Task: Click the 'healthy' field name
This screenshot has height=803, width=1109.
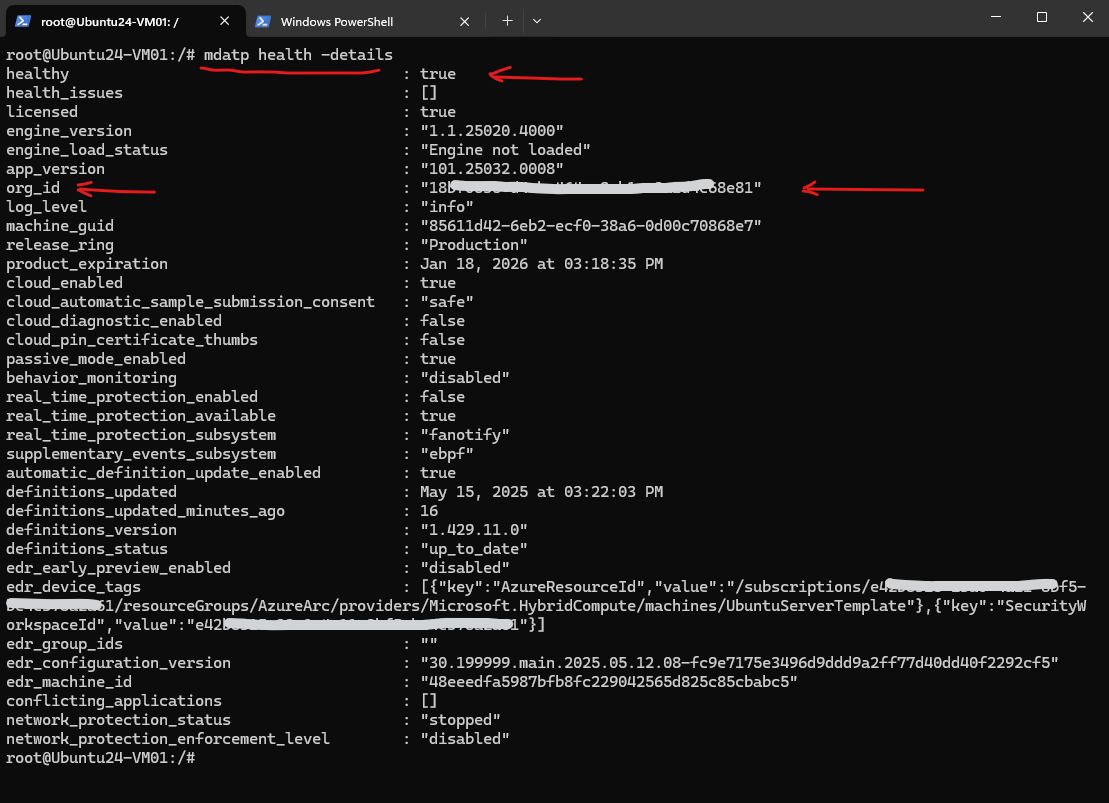Action: pos(37,74)
